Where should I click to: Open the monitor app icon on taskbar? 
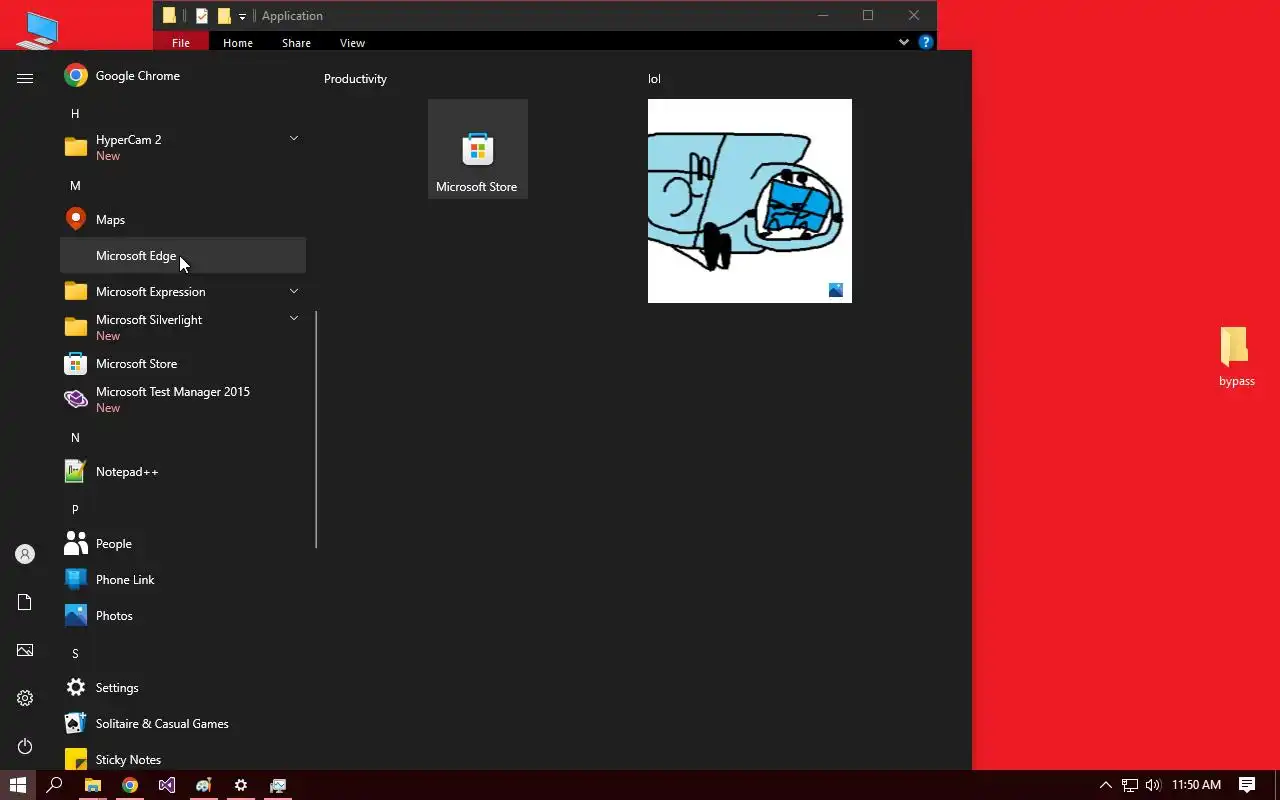tap(278, 785)
